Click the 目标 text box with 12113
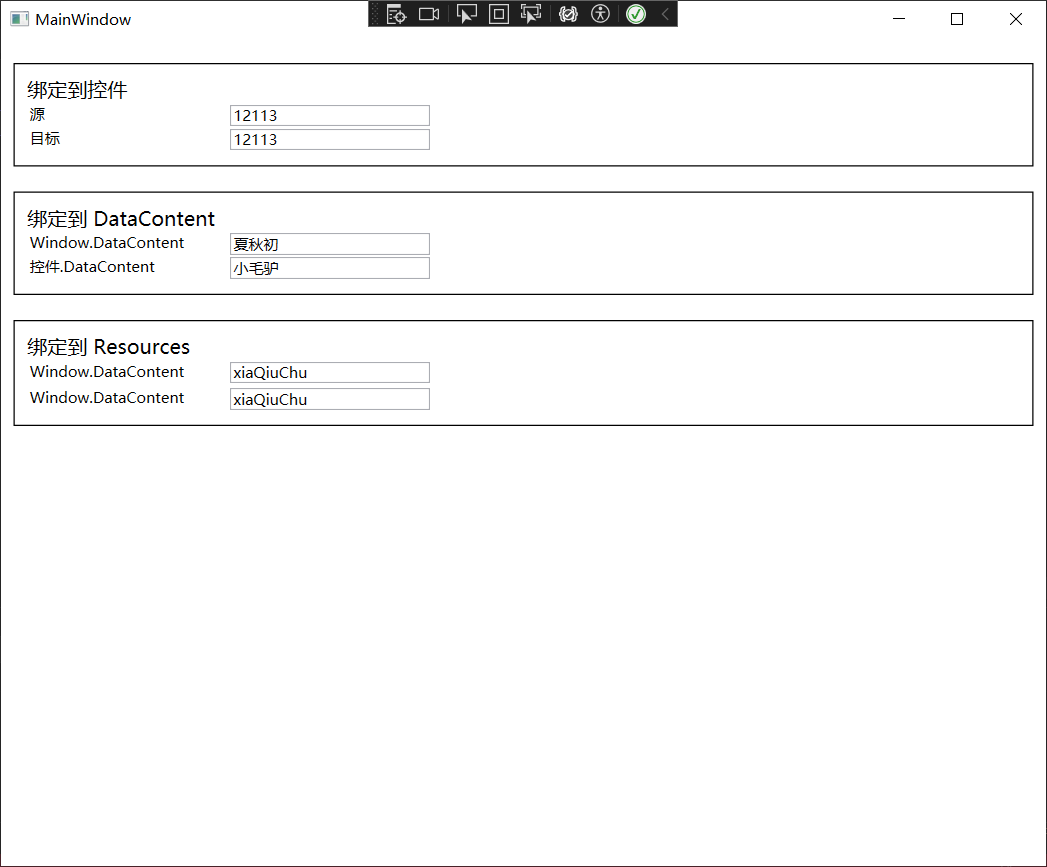Viewport: 1047px width, 867px height. click(330, 140)
